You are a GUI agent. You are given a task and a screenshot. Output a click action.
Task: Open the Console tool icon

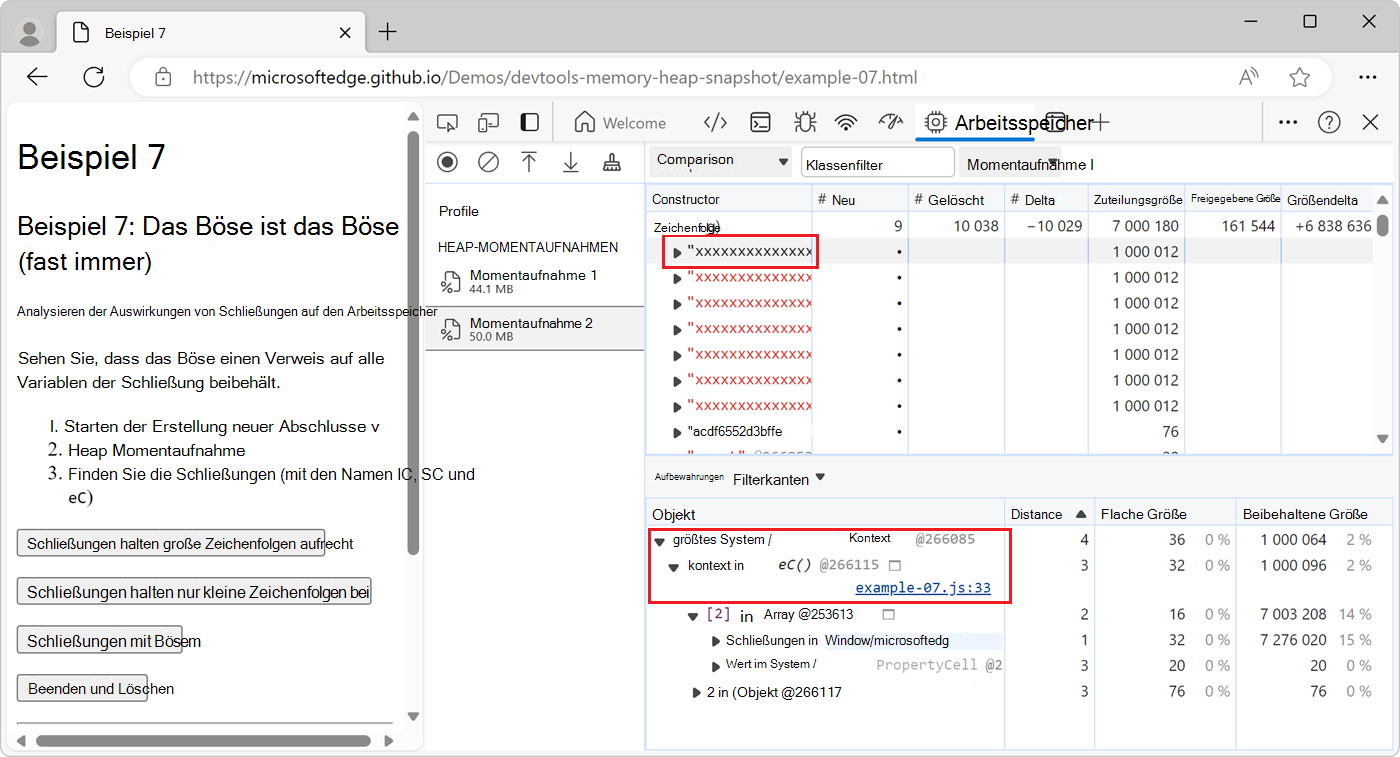(761, 123)
